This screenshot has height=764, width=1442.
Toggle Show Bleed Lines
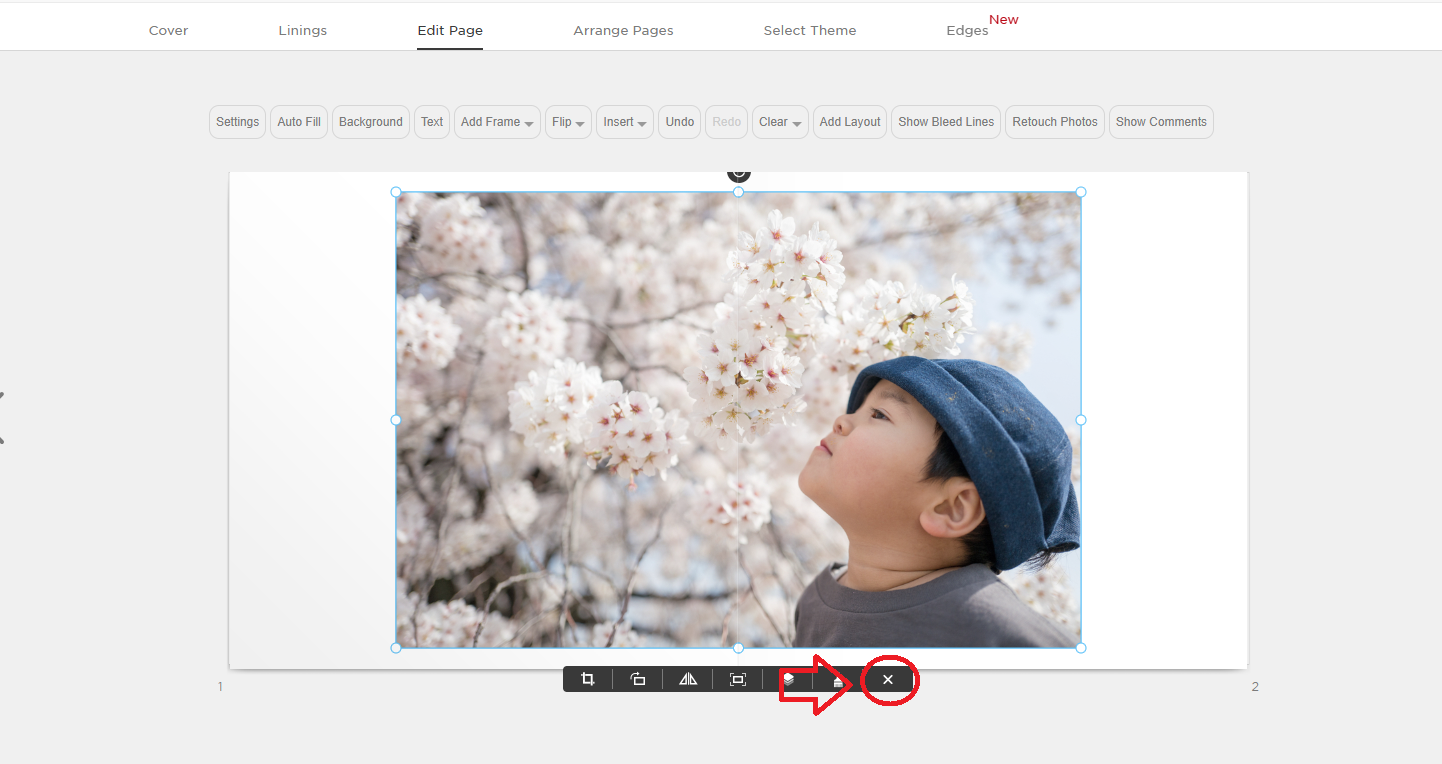(x=946, y=122)
